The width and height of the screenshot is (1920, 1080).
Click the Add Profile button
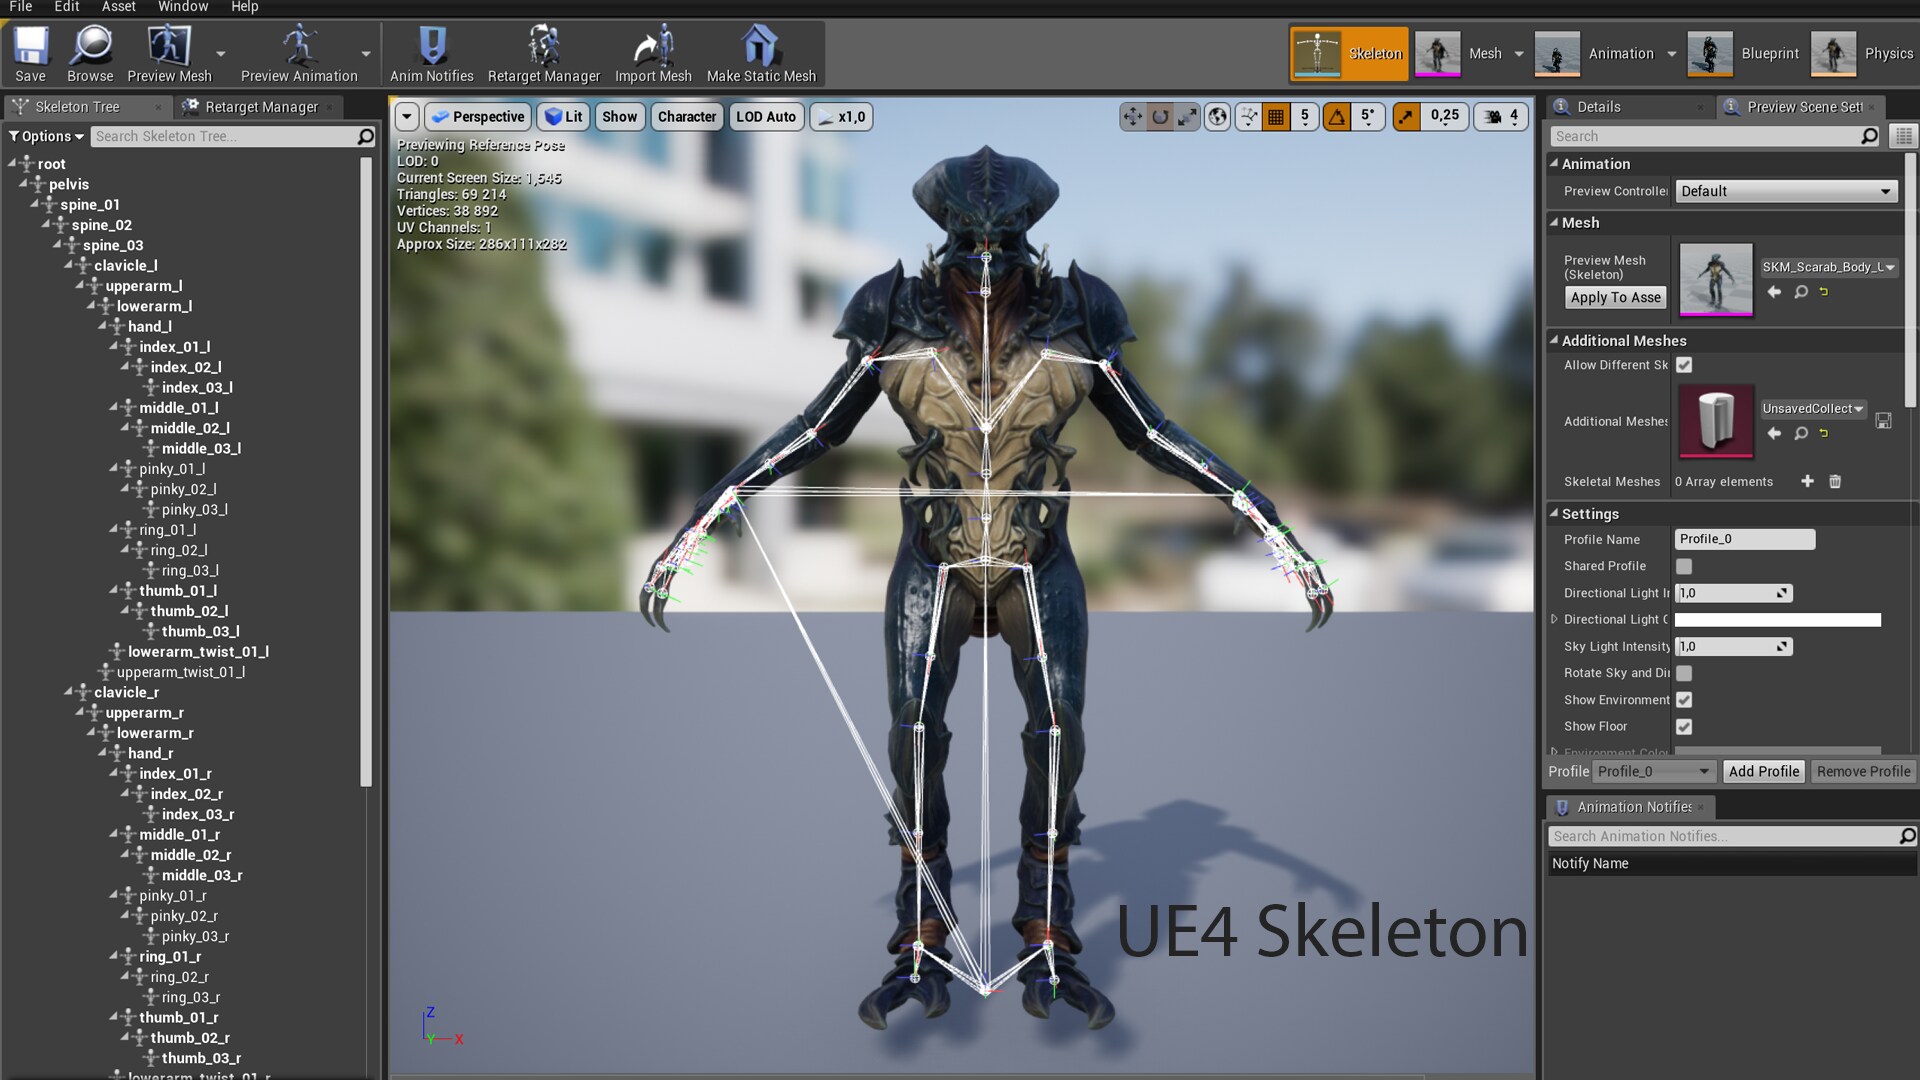coord(1764,771)
